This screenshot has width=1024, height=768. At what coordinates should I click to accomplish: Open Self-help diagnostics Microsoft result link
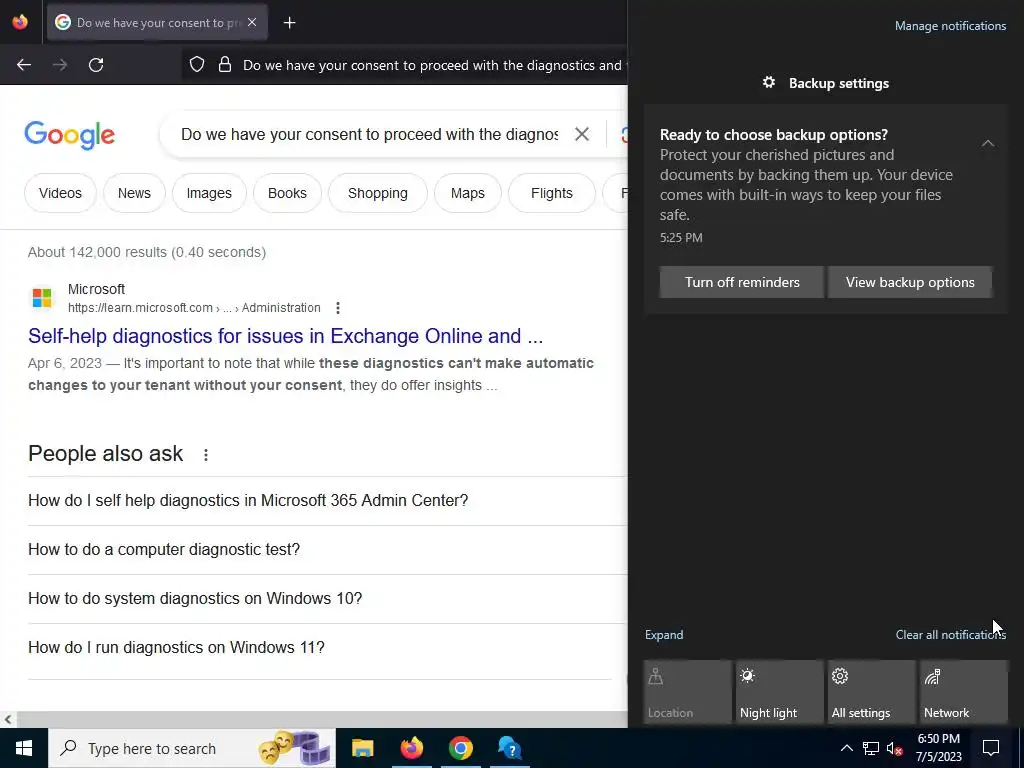[x=285, y=336]
